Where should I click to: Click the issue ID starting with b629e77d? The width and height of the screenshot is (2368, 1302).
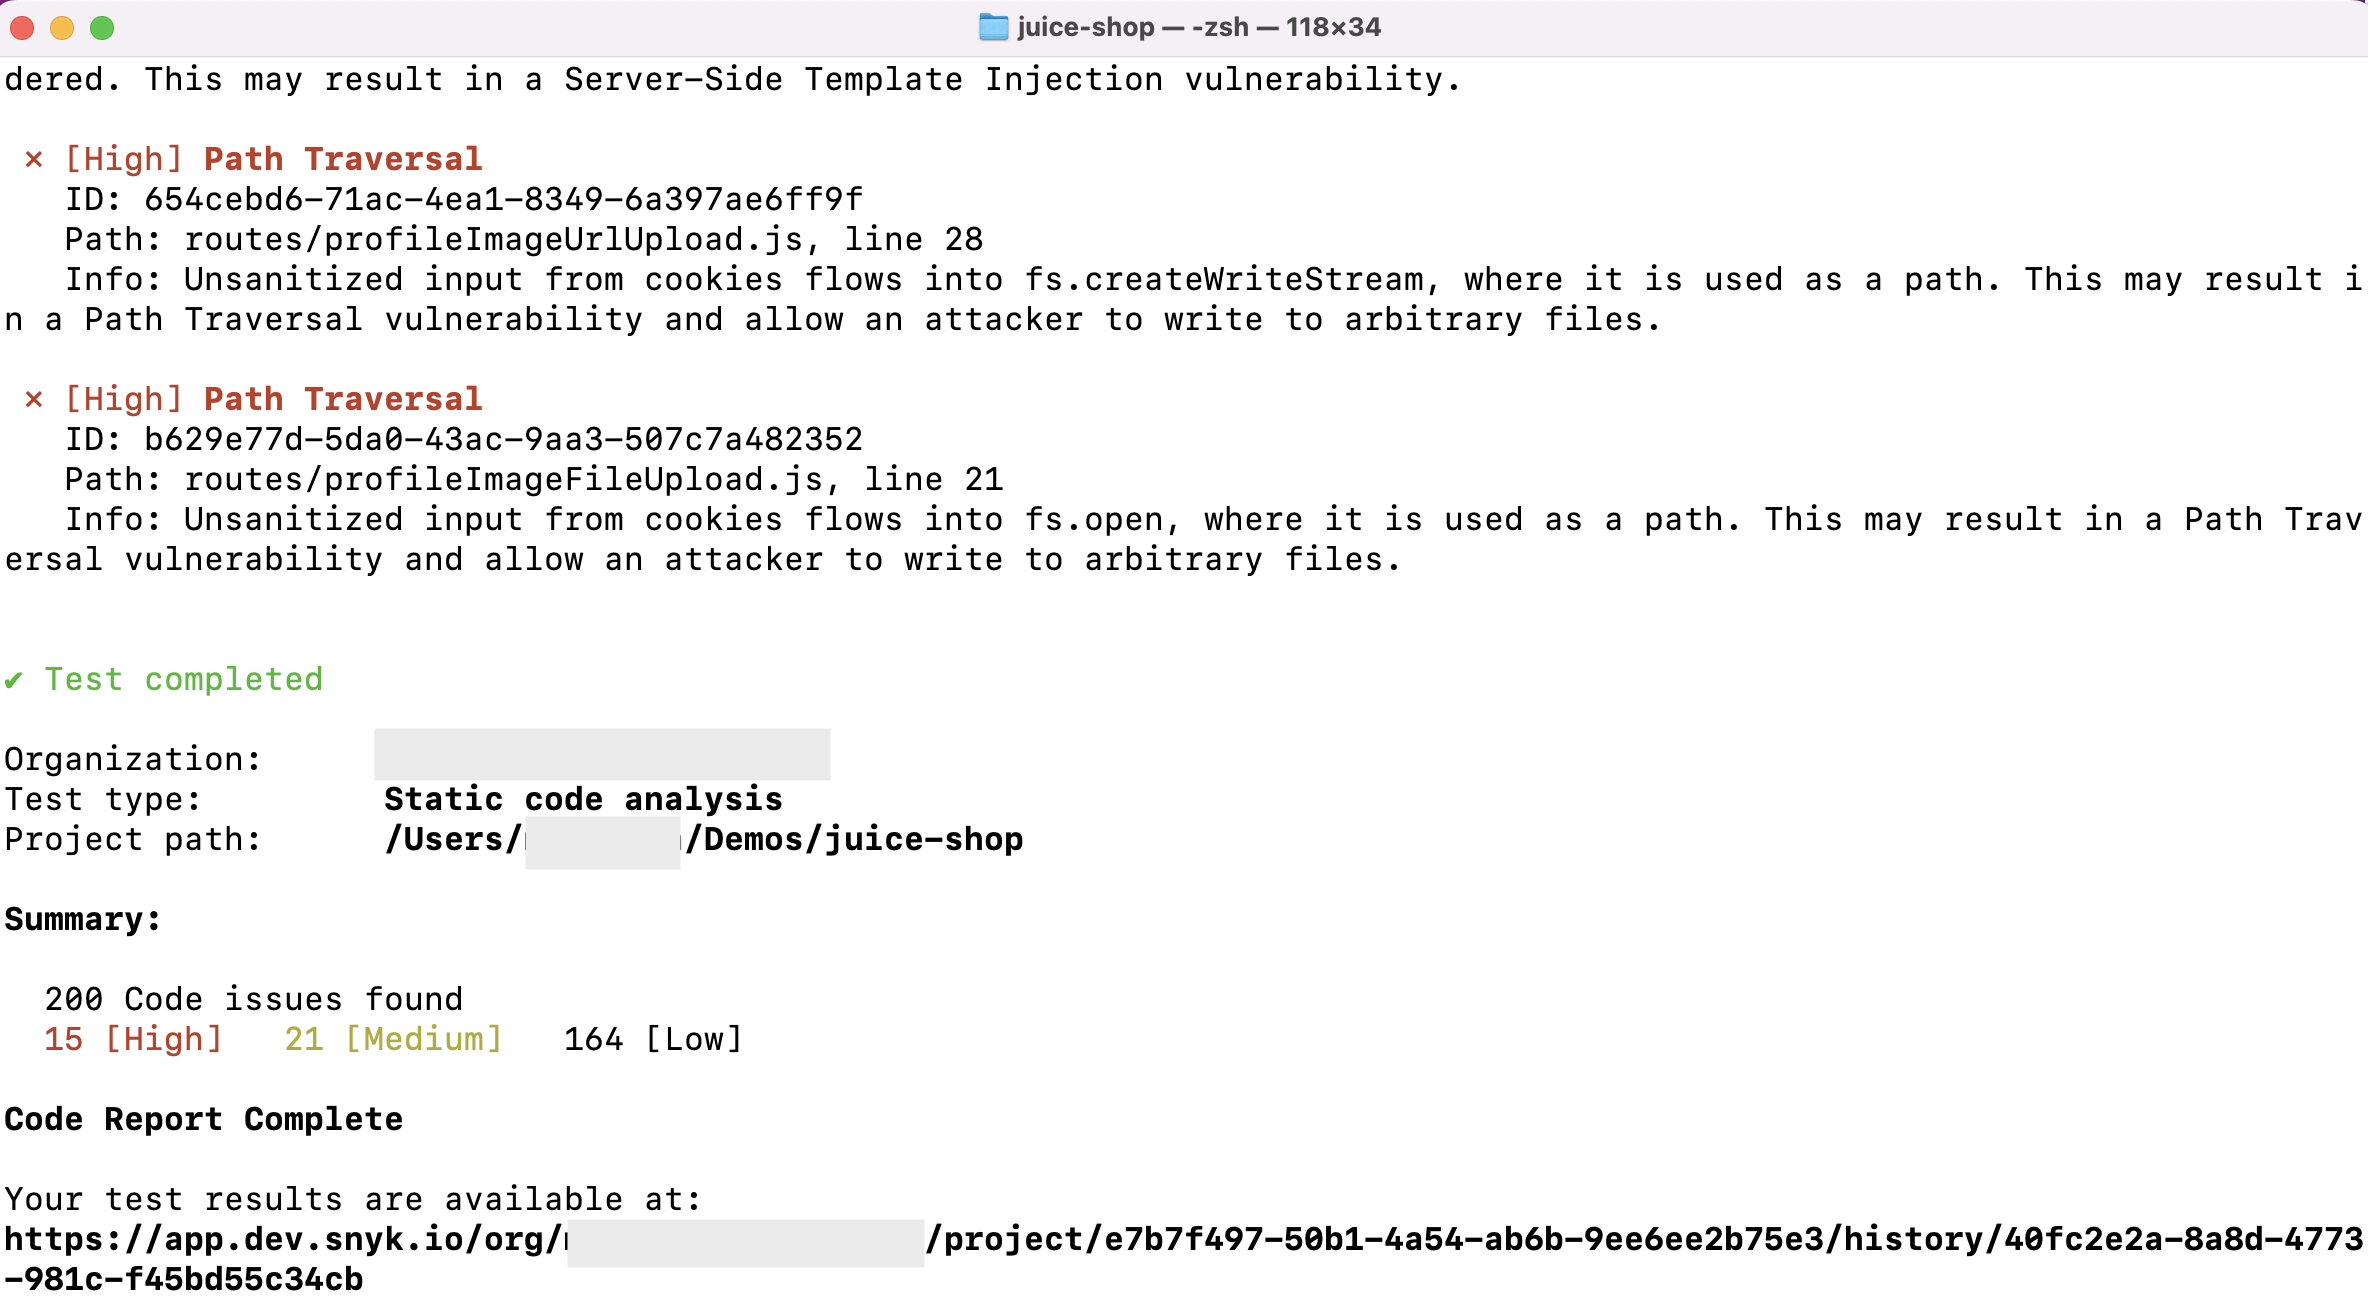click(x=503, y=440)
